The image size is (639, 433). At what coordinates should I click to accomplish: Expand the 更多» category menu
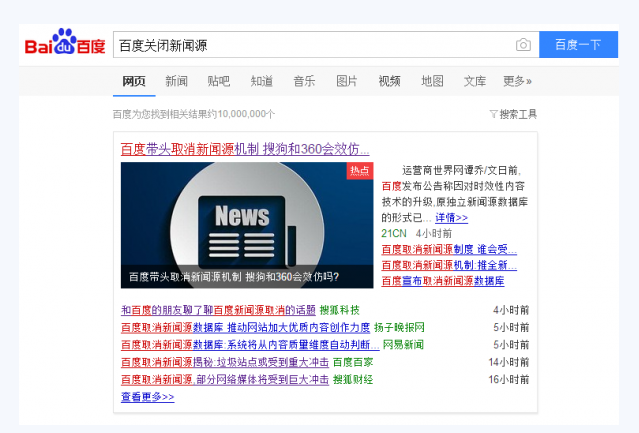click(x=517, y=81)
